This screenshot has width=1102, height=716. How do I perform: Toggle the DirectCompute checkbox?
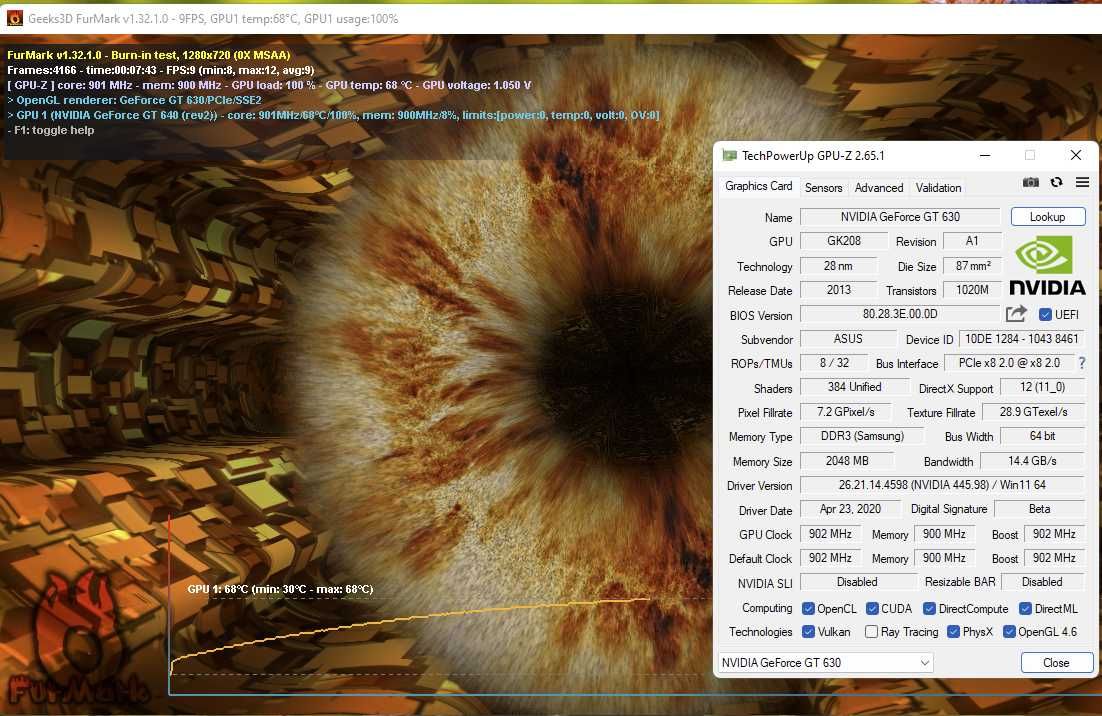[929, 608]
